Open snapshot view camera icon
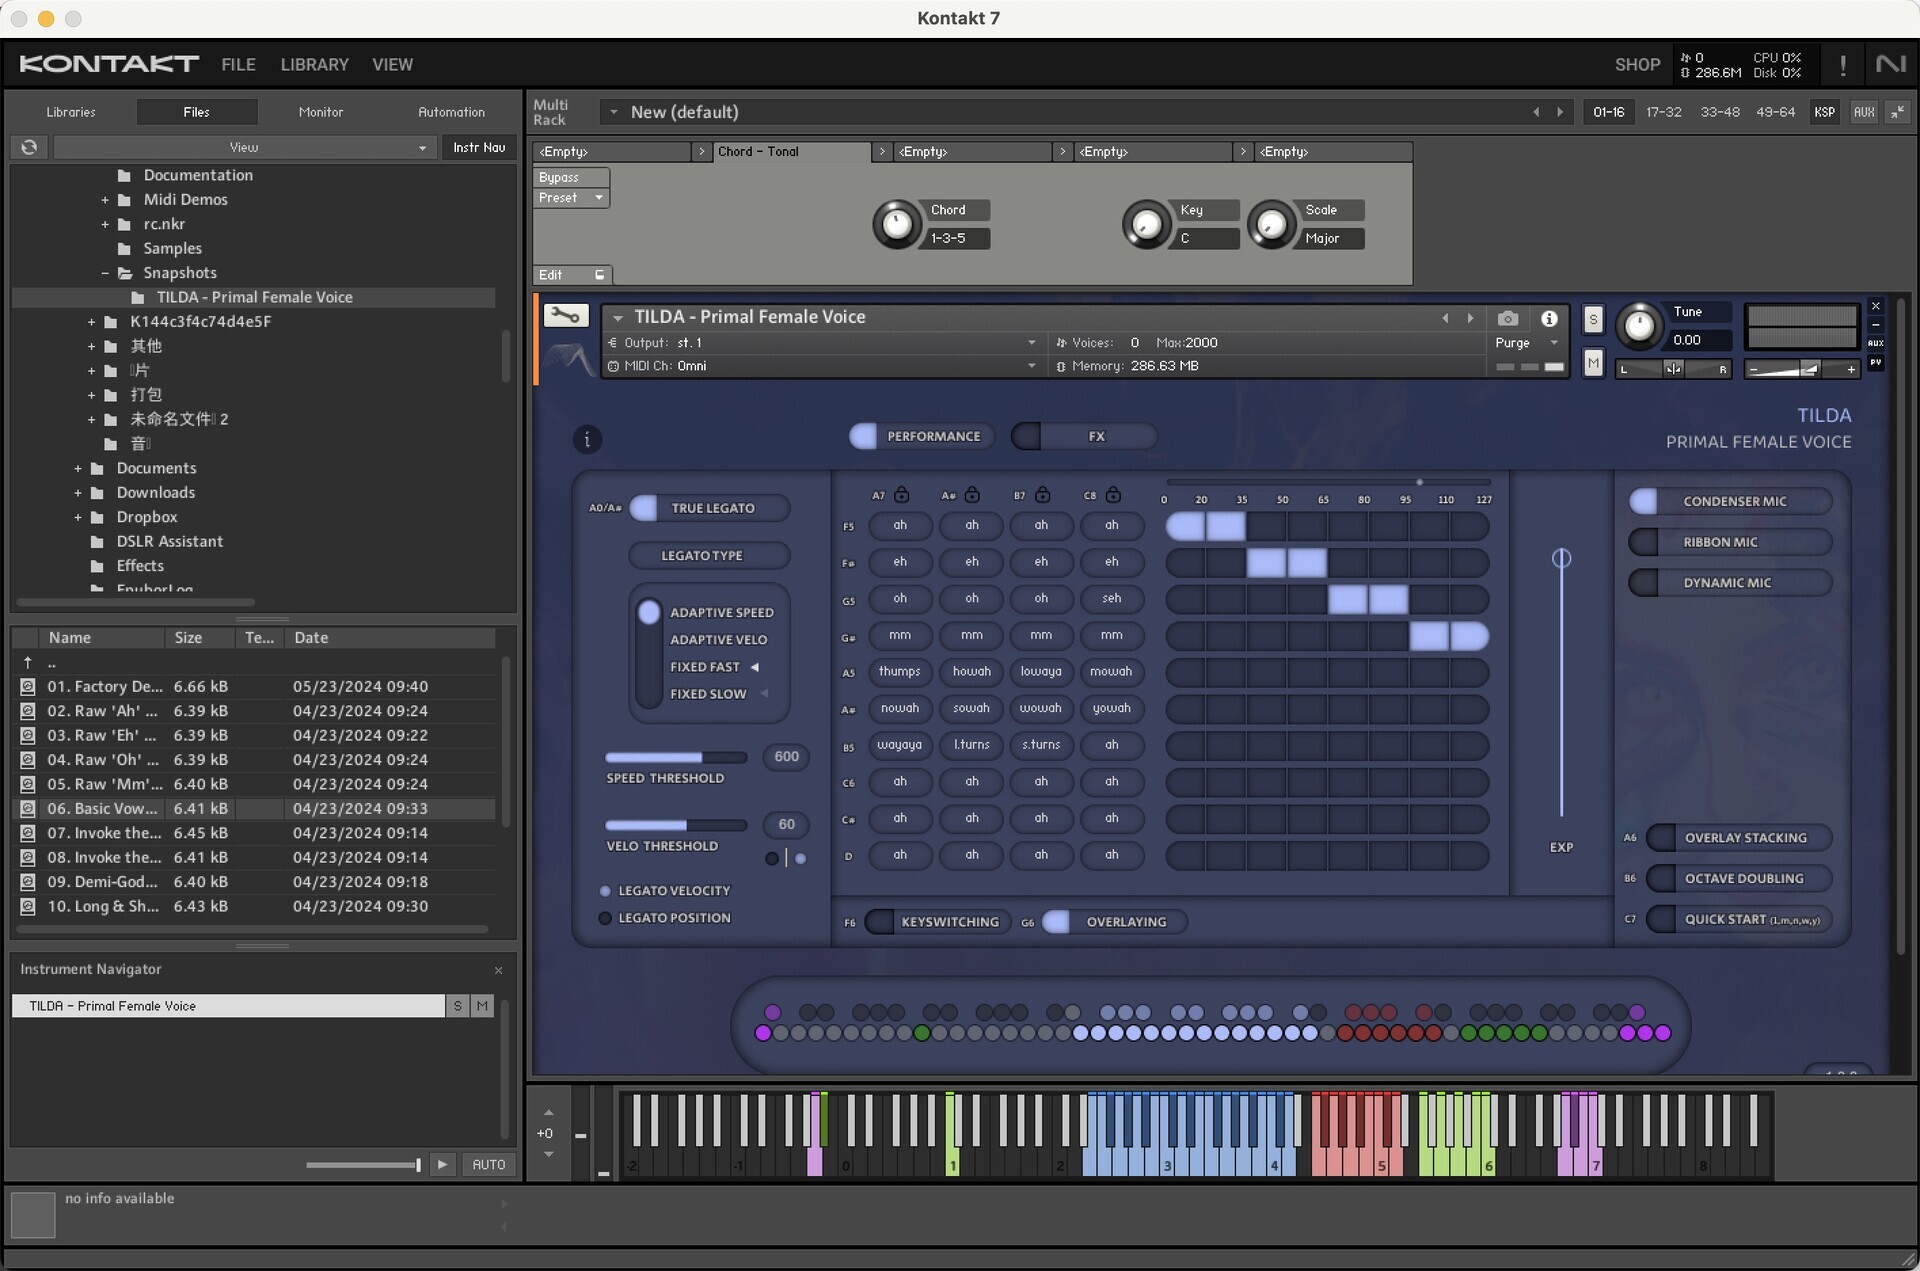The width and height of the screenshot is (1920, 1271). tap(1508, 318)
